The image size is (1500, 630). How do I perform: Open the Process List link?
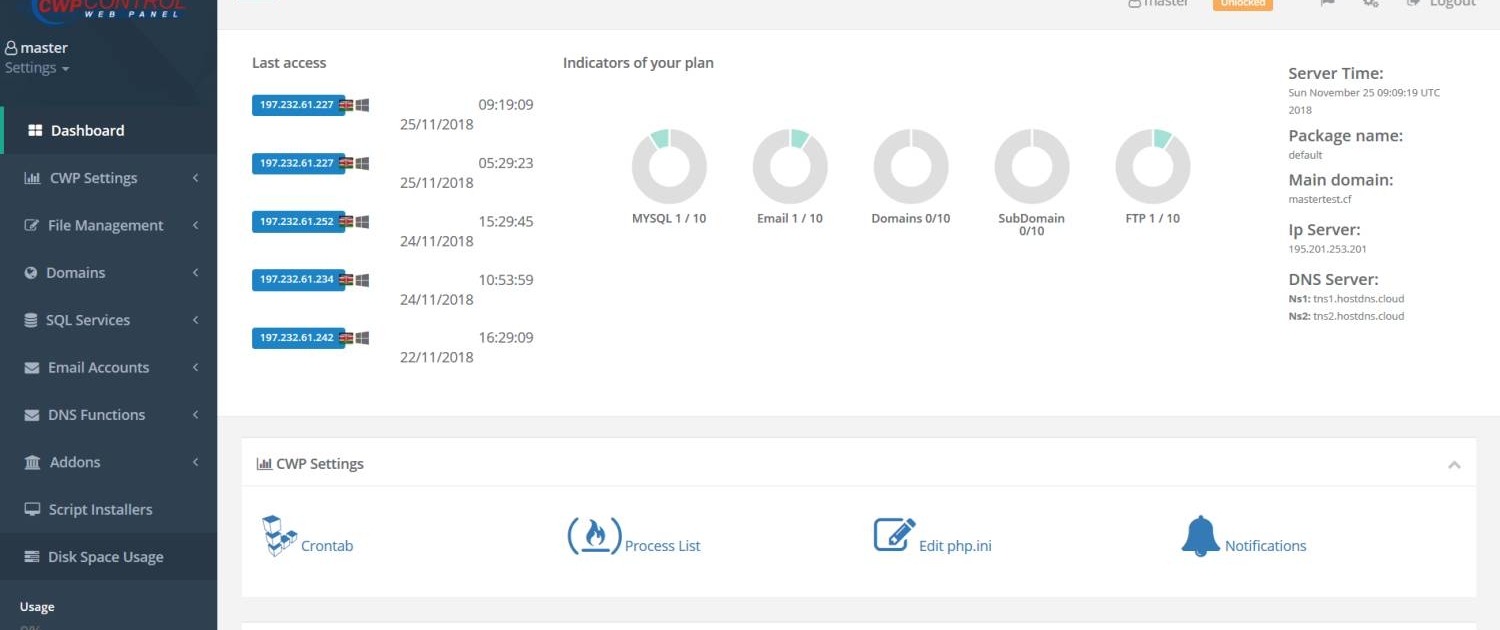point(662,546)
